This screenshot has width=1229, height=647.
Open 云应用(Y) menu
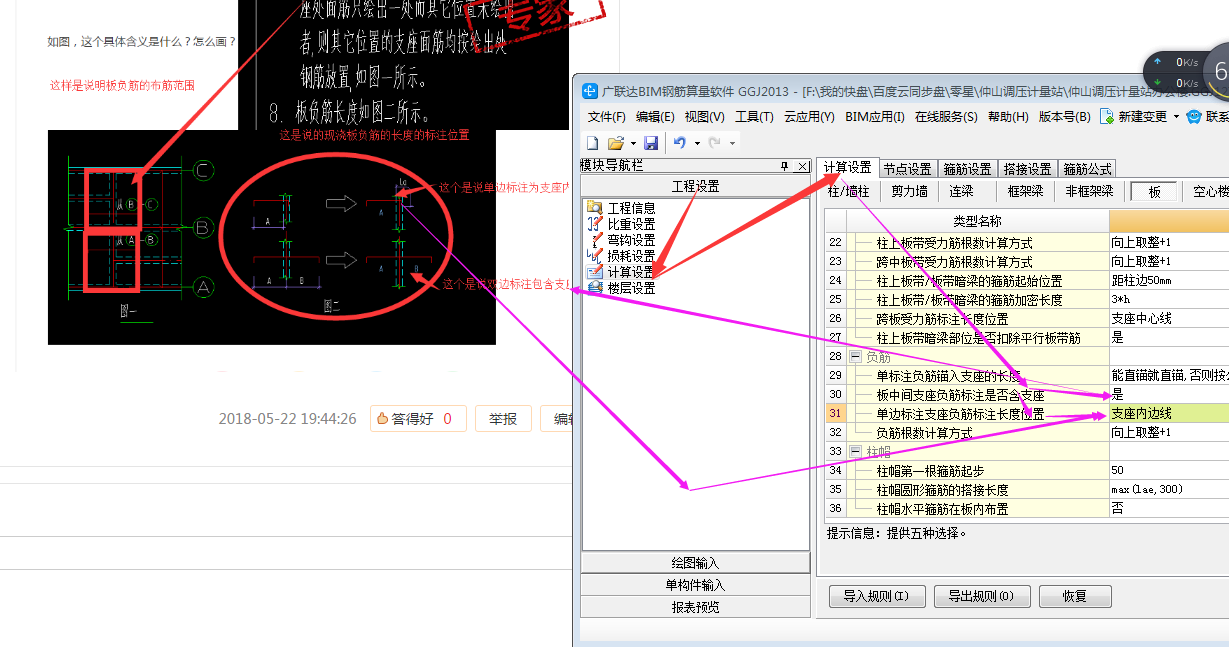pos(809,117)
